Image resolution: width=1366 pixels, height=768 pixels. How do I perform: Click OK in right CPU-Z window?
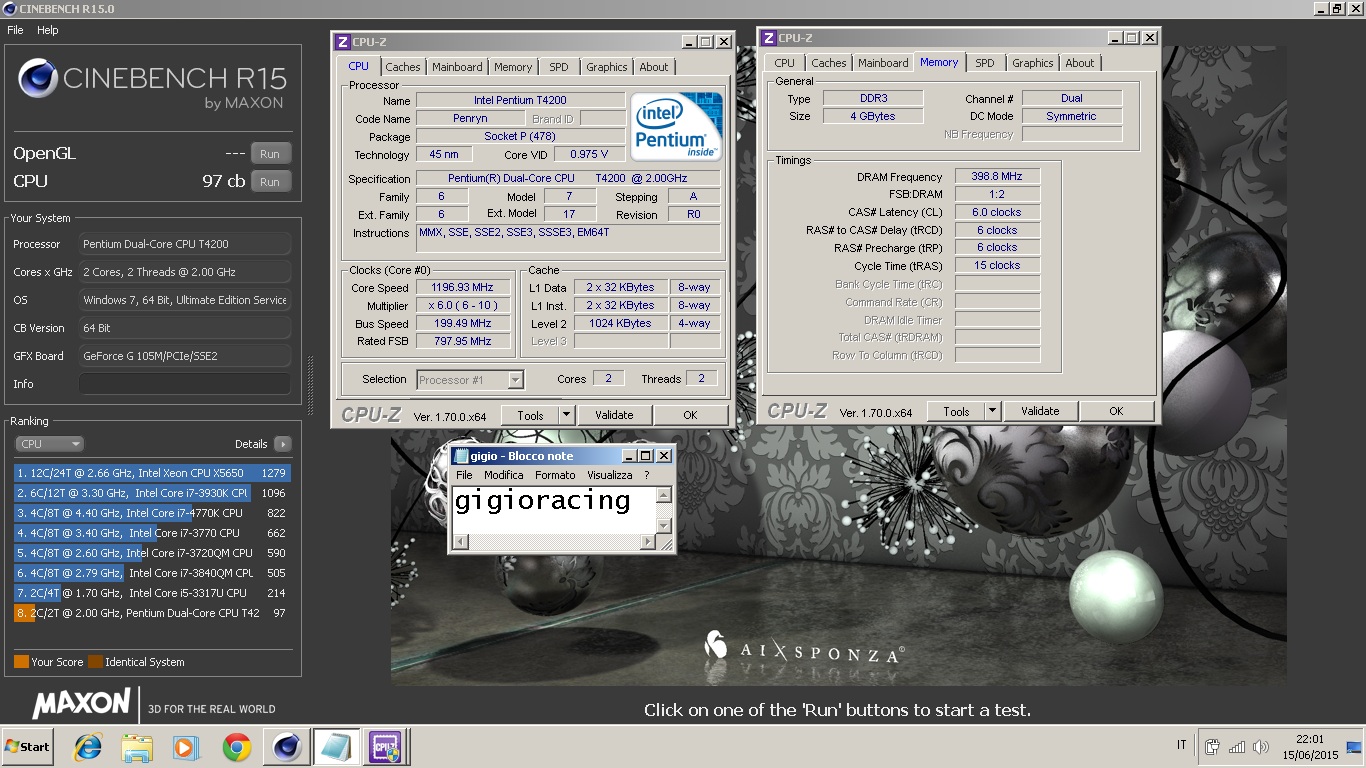[1116, 411]
